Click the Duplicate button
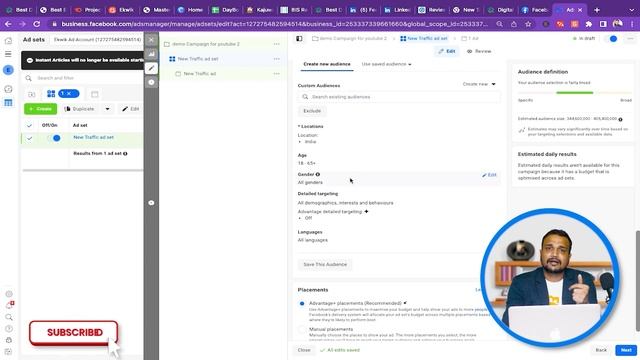640x360 pixels. point(79,109)
